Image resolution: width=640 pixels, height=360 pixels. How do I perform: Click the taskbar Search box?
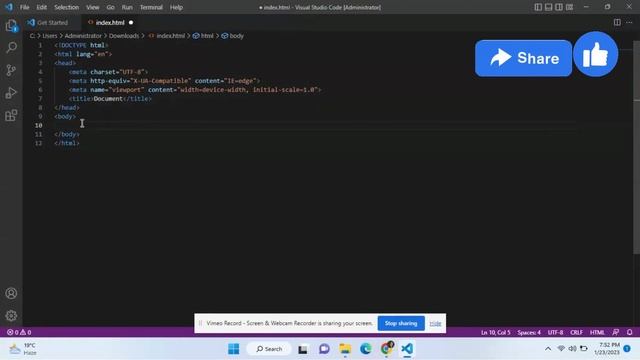pos(269,349)
